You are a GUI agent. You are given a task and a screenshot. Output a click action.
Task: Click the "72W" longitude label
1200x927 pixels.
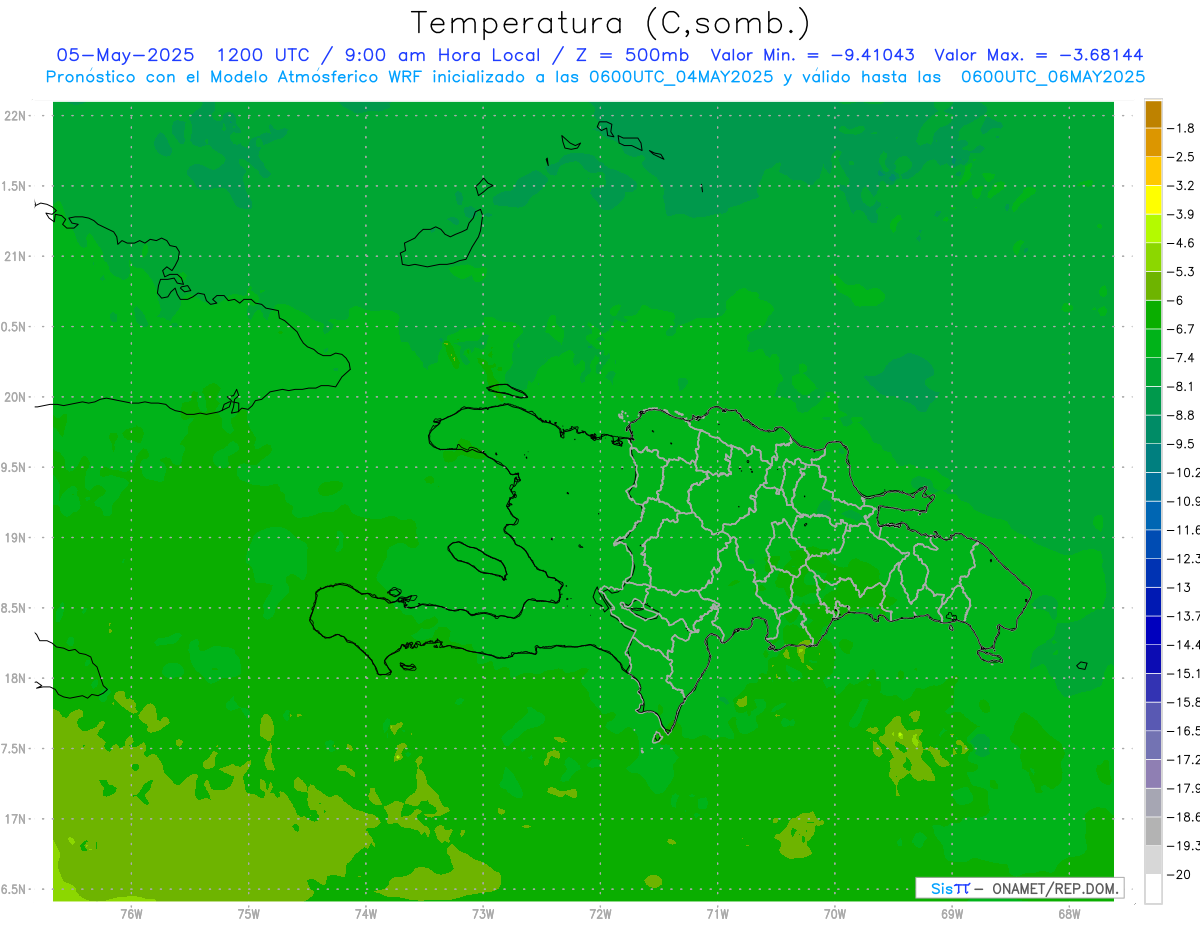(x=600, y=913)
